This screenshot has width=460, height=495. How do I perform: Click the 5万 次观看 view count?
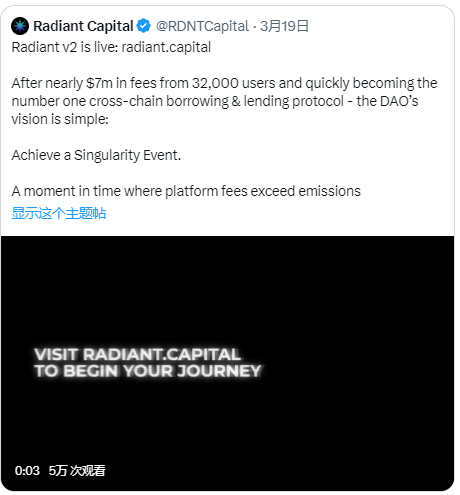coord(77,471)
